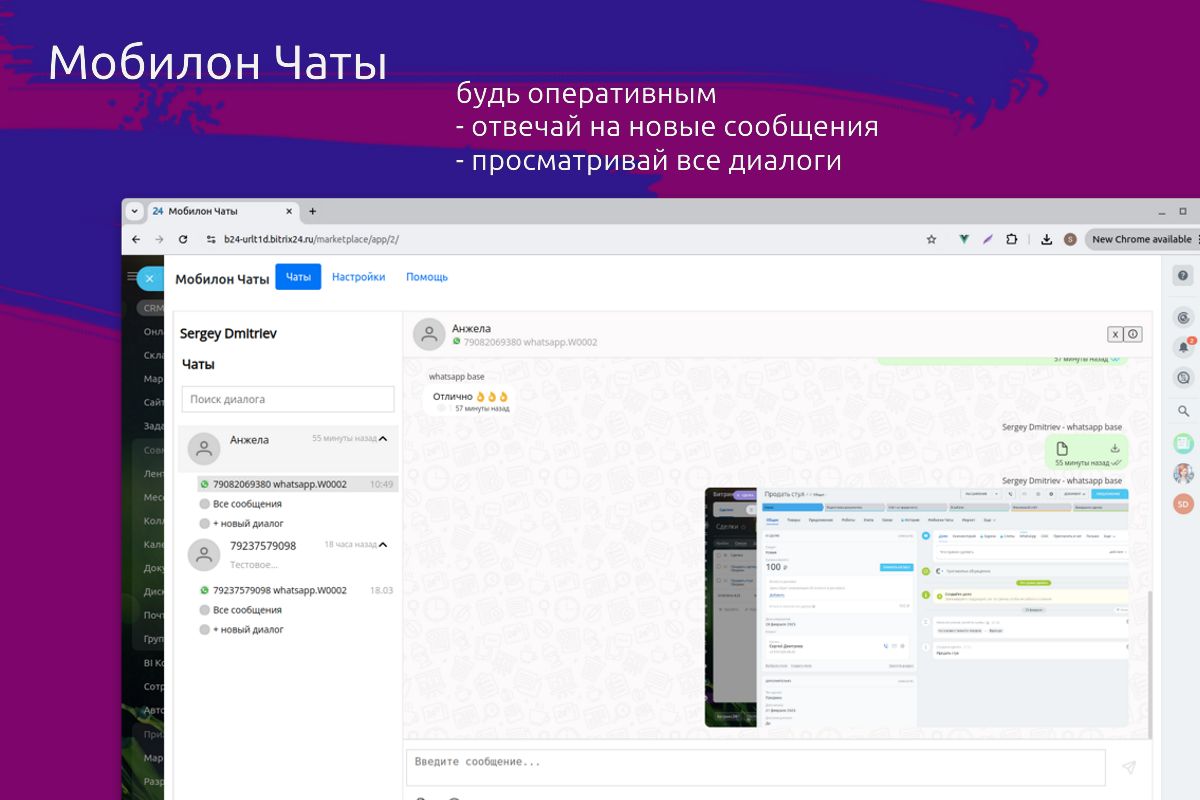
Task: Open Chrome extensions puzzle icon
Action: [x=1012, y=240]
